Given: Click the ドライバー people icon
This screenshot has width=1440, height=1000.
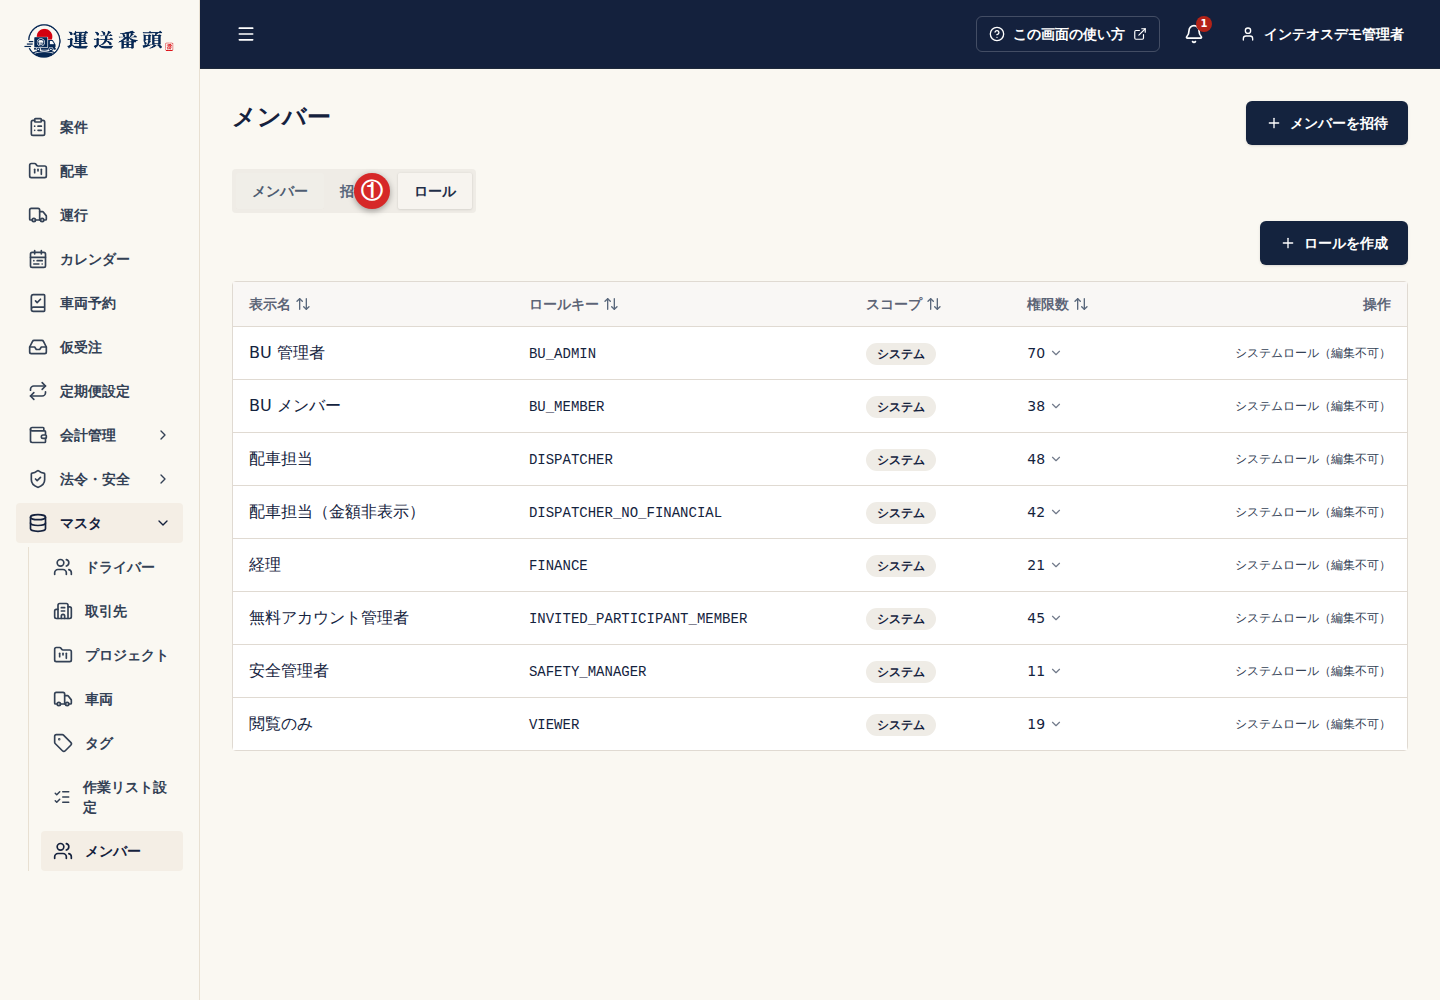Looking at the screenshot, I should coord(63,567).
